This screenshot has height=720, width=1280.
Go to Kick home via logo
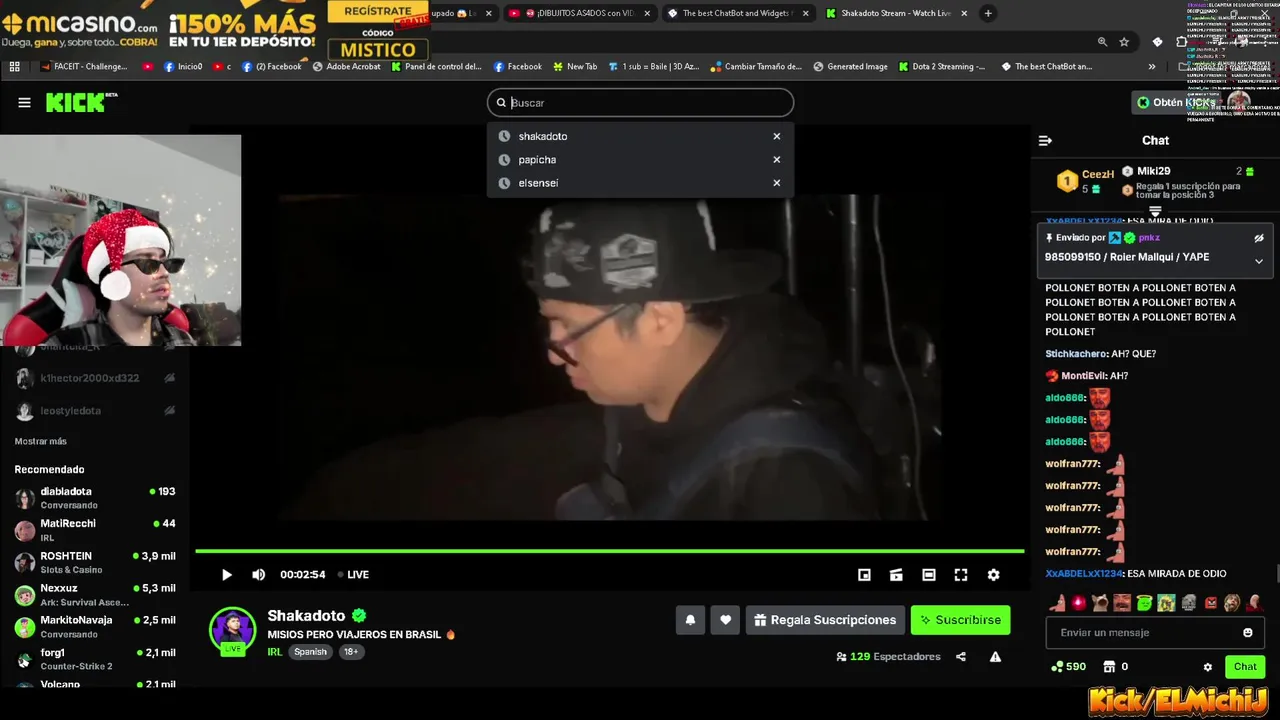pos(81,102)
